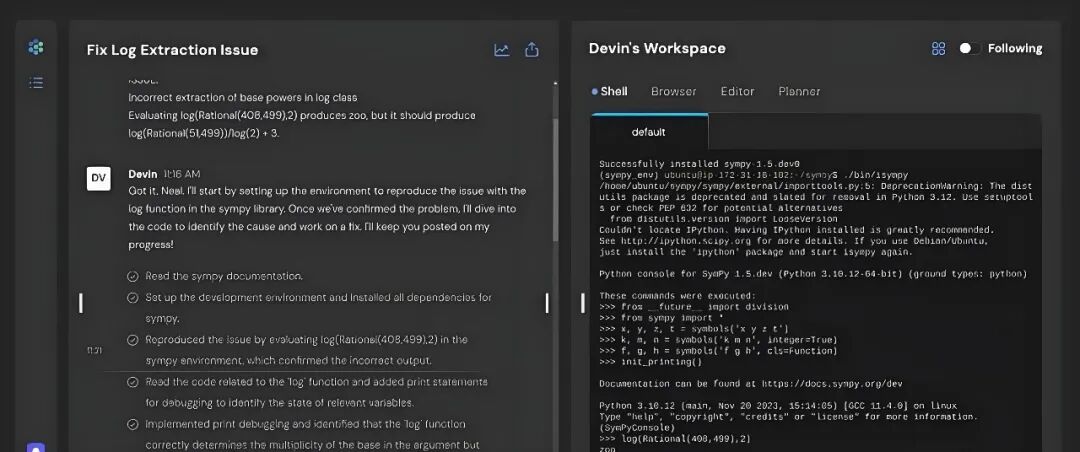Click the 11:16 AM message timestamp
This screenshot has height=452, width=1080.
point(182,174)
